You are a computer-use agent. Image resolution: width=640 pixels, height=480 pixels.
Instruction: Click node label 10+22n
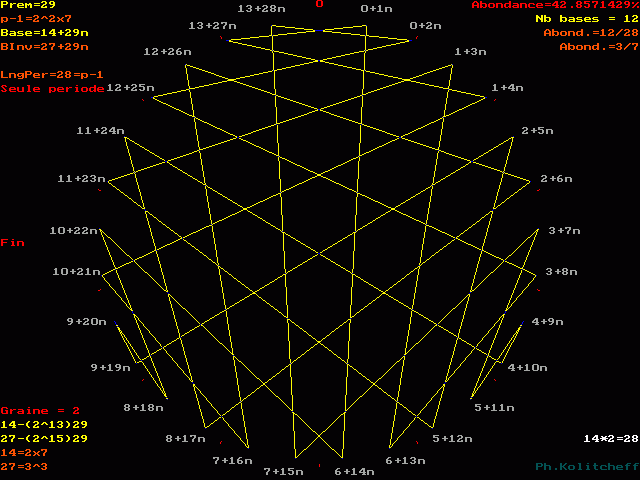pyautogui.click(x=75, y=231)
